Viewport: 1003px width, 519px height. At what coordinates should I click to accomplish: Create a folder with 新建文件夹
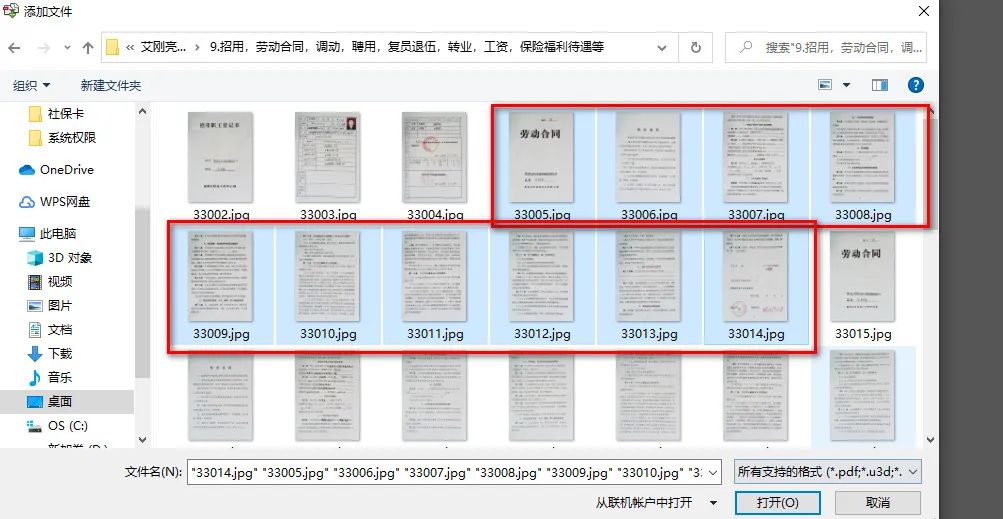tap(111, 85)
